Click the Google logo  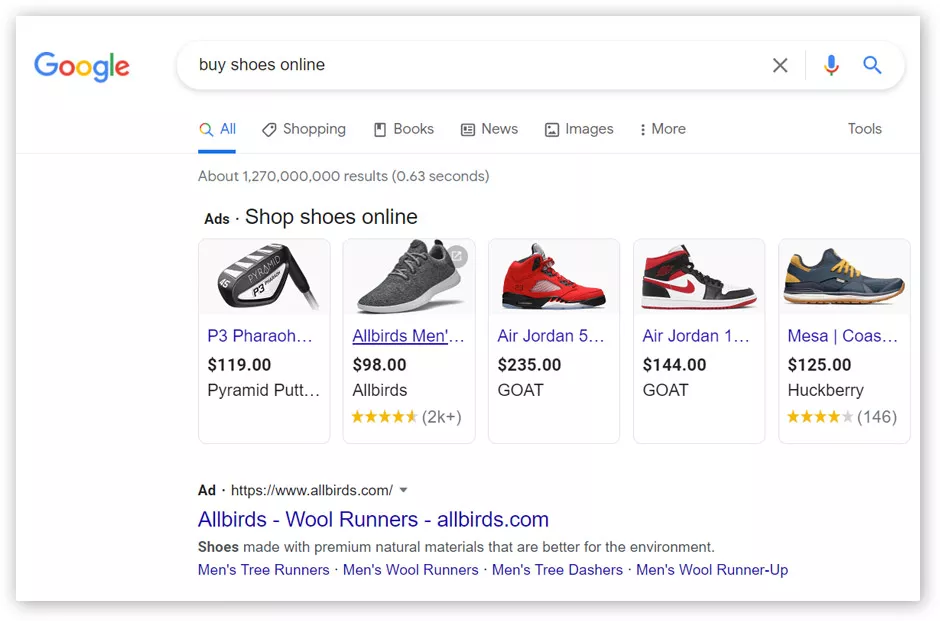82,66
